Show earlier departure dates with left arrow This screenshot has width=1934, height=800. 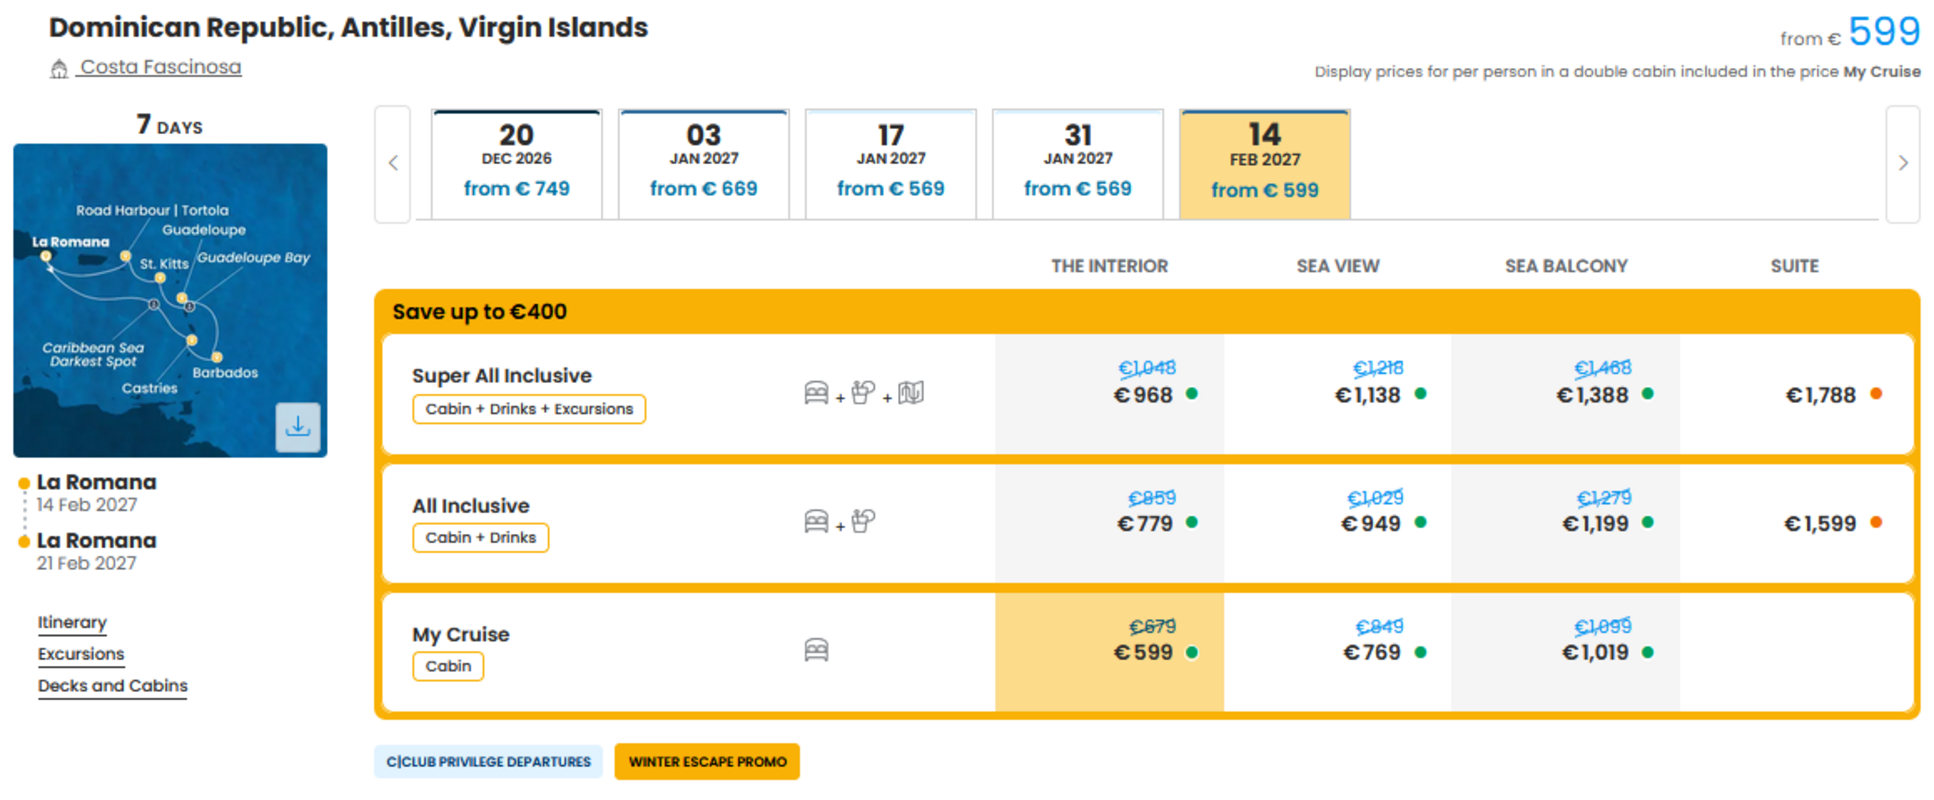[393, 164]
